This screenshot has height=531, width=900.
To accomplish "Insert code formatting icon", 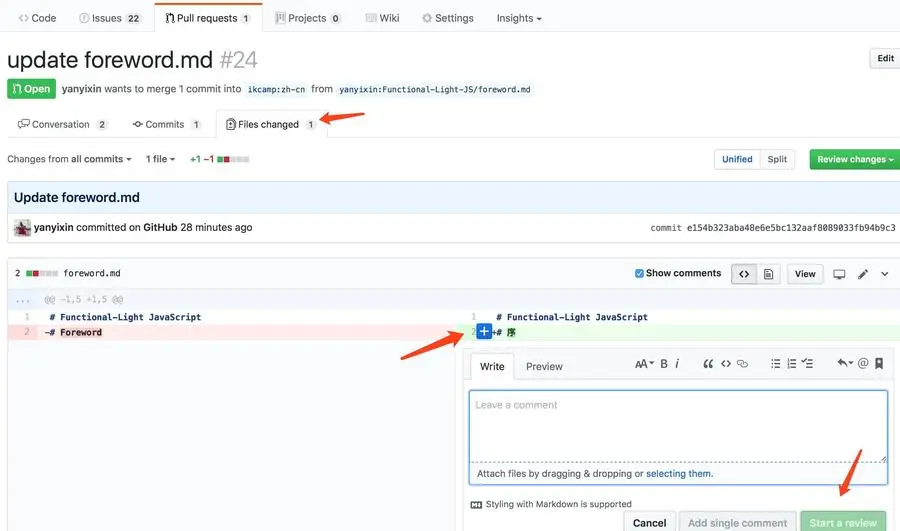I will pos(726,363).
